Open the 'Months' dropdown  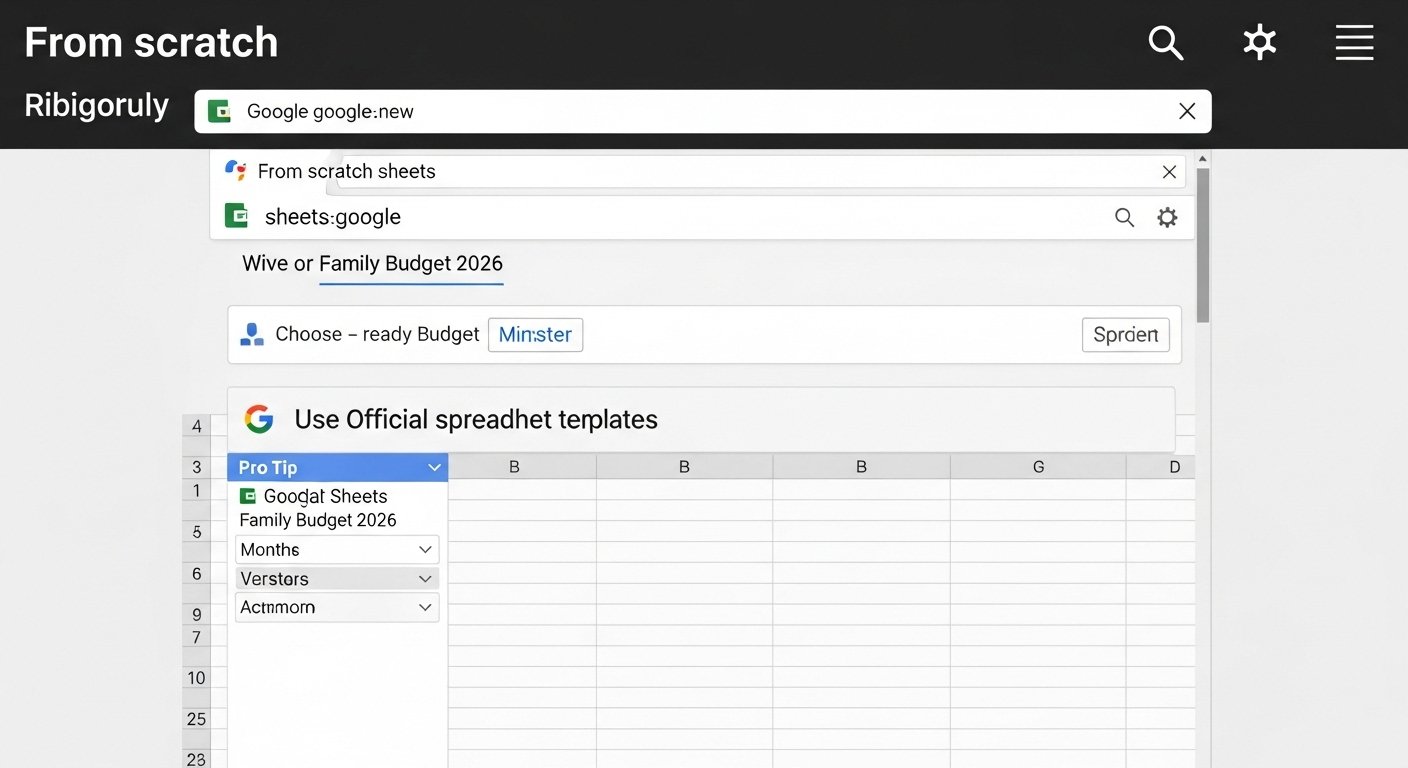(337, 550)
